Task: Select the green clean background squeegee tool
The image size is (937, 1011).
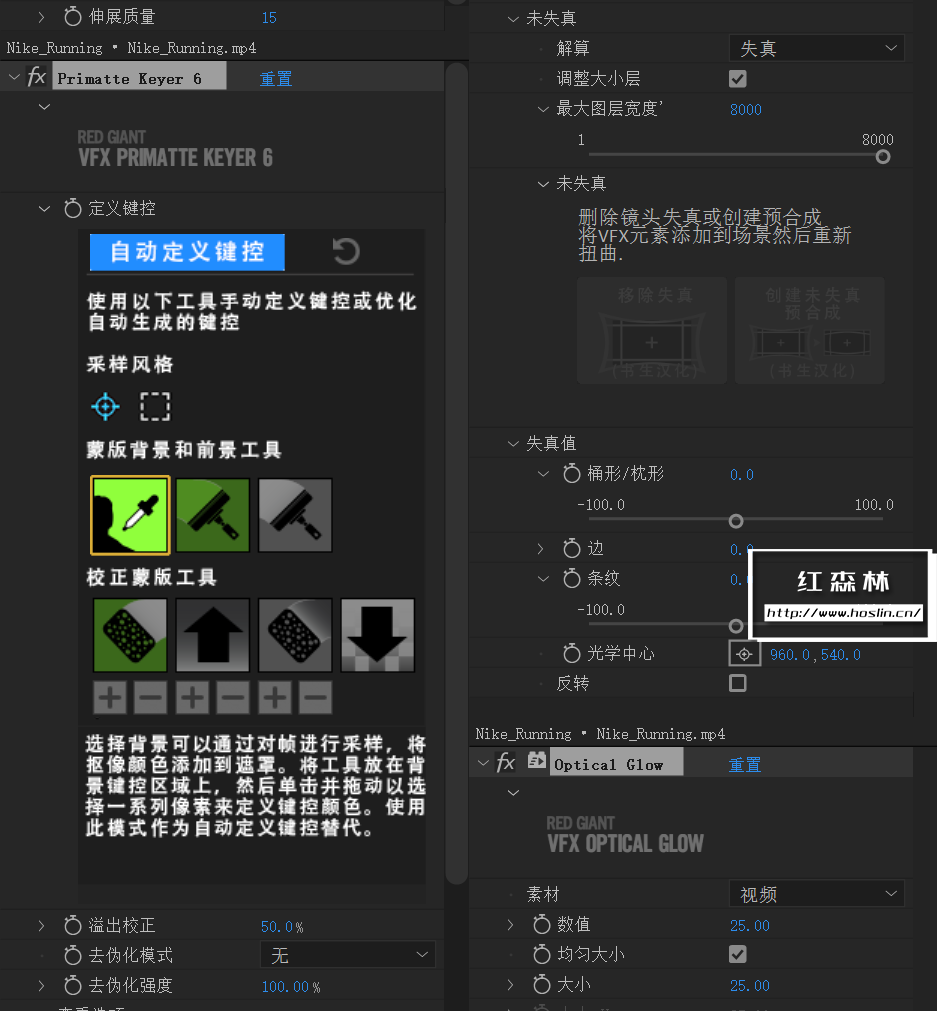Action: click(213, 515)
